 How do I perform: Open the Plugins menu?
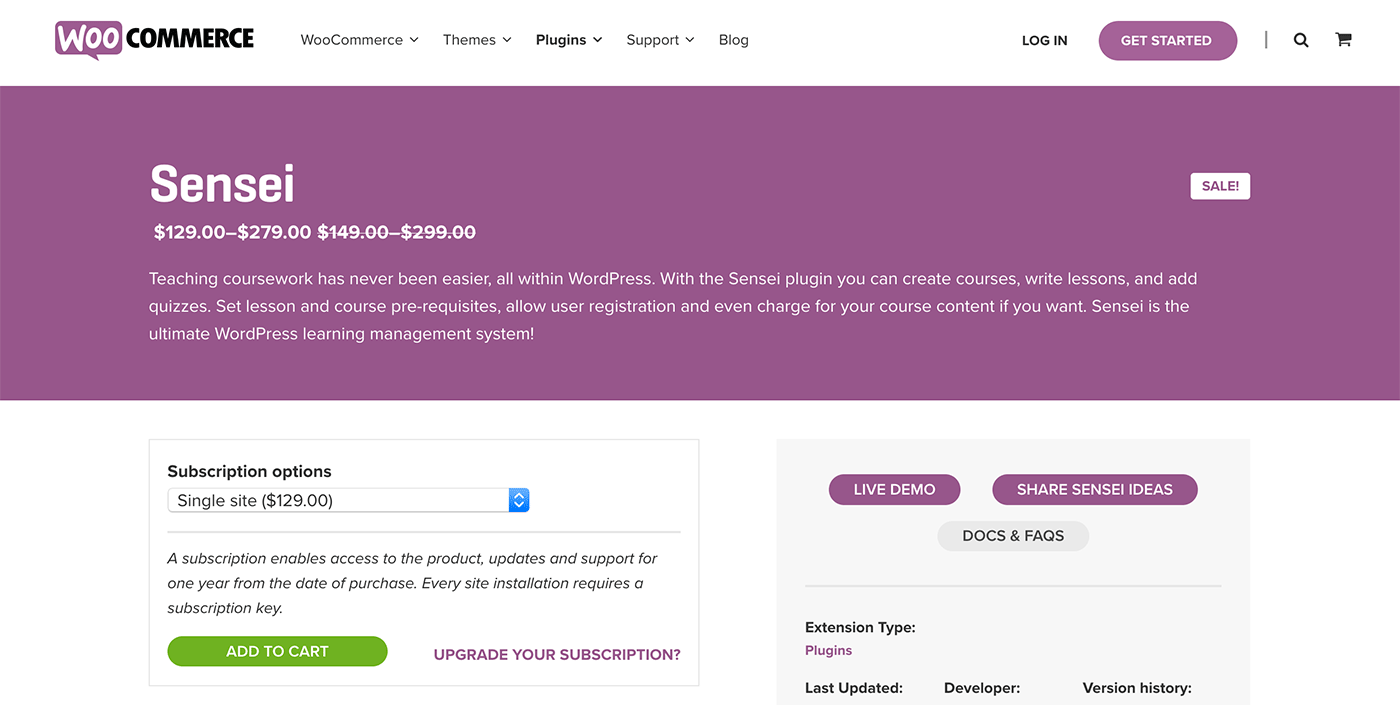click(x=569, y=40)
